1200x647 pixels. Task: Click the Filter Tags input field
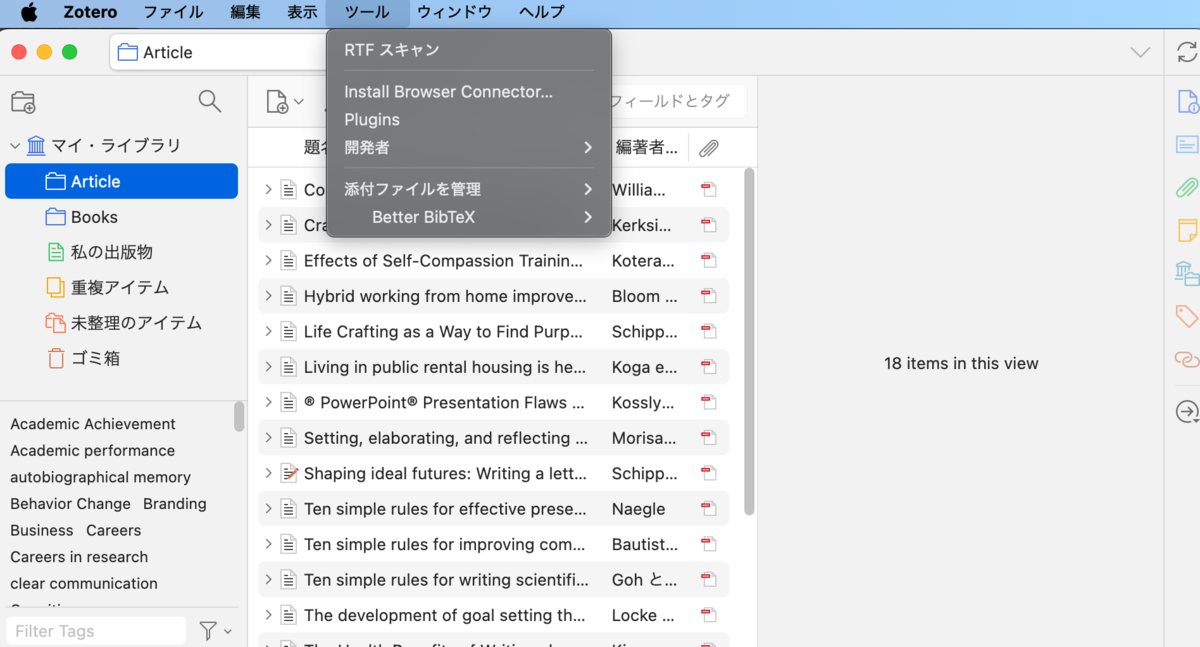tap(96, 631)
